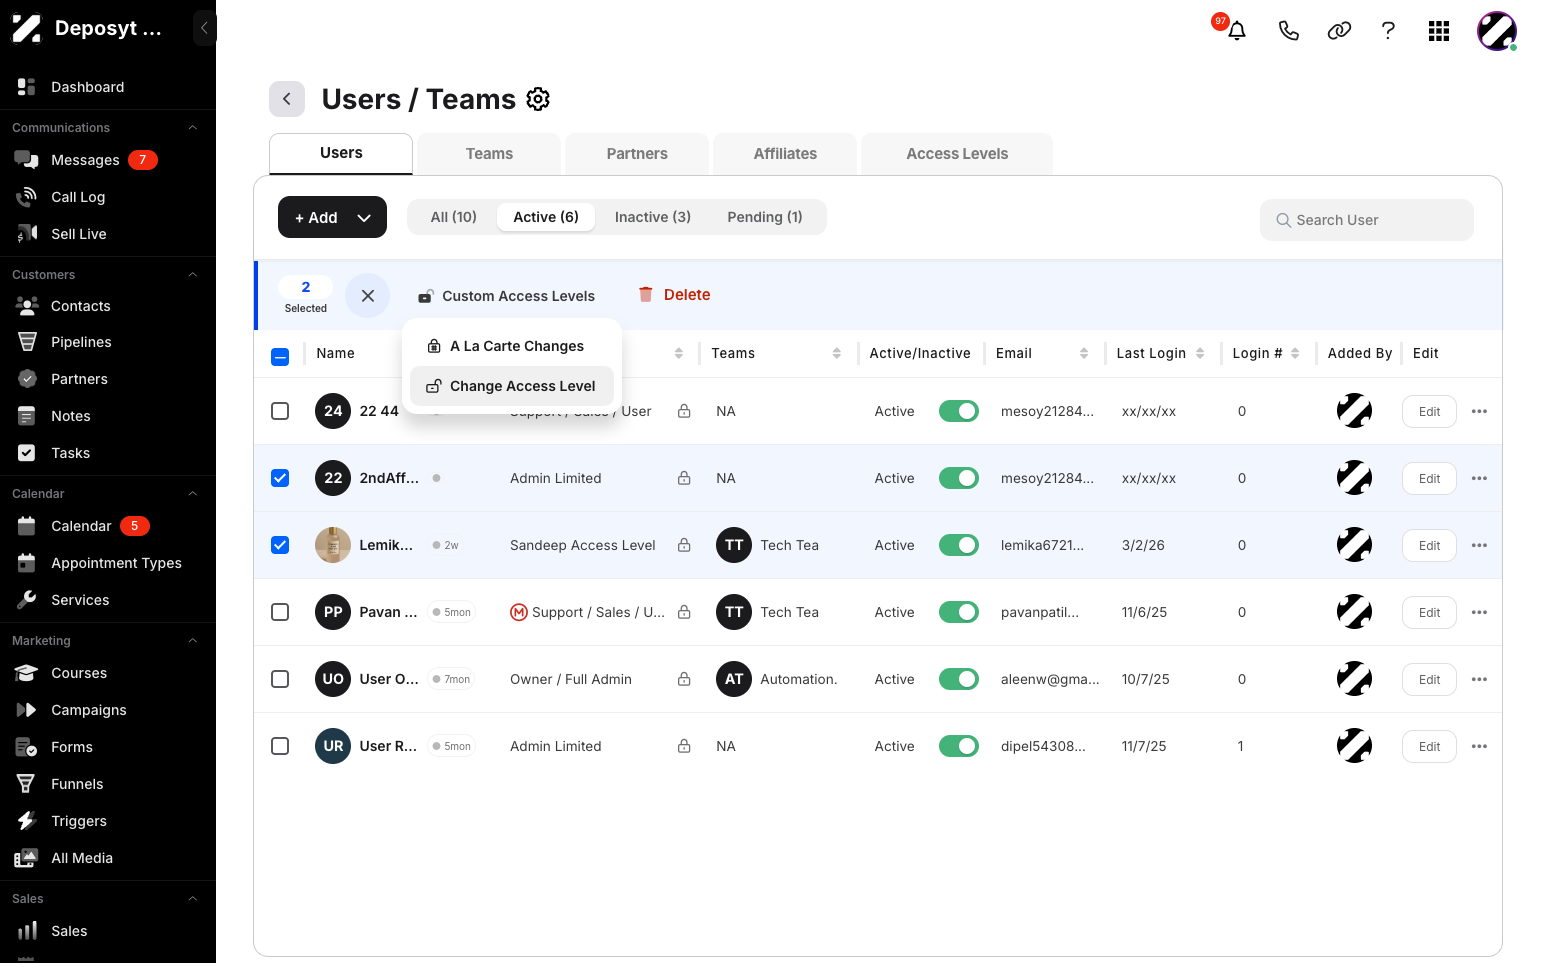This screenshot has height=963, width=1541.
Task: Choose A La Carte Changes option
Action: click(512, 346)
